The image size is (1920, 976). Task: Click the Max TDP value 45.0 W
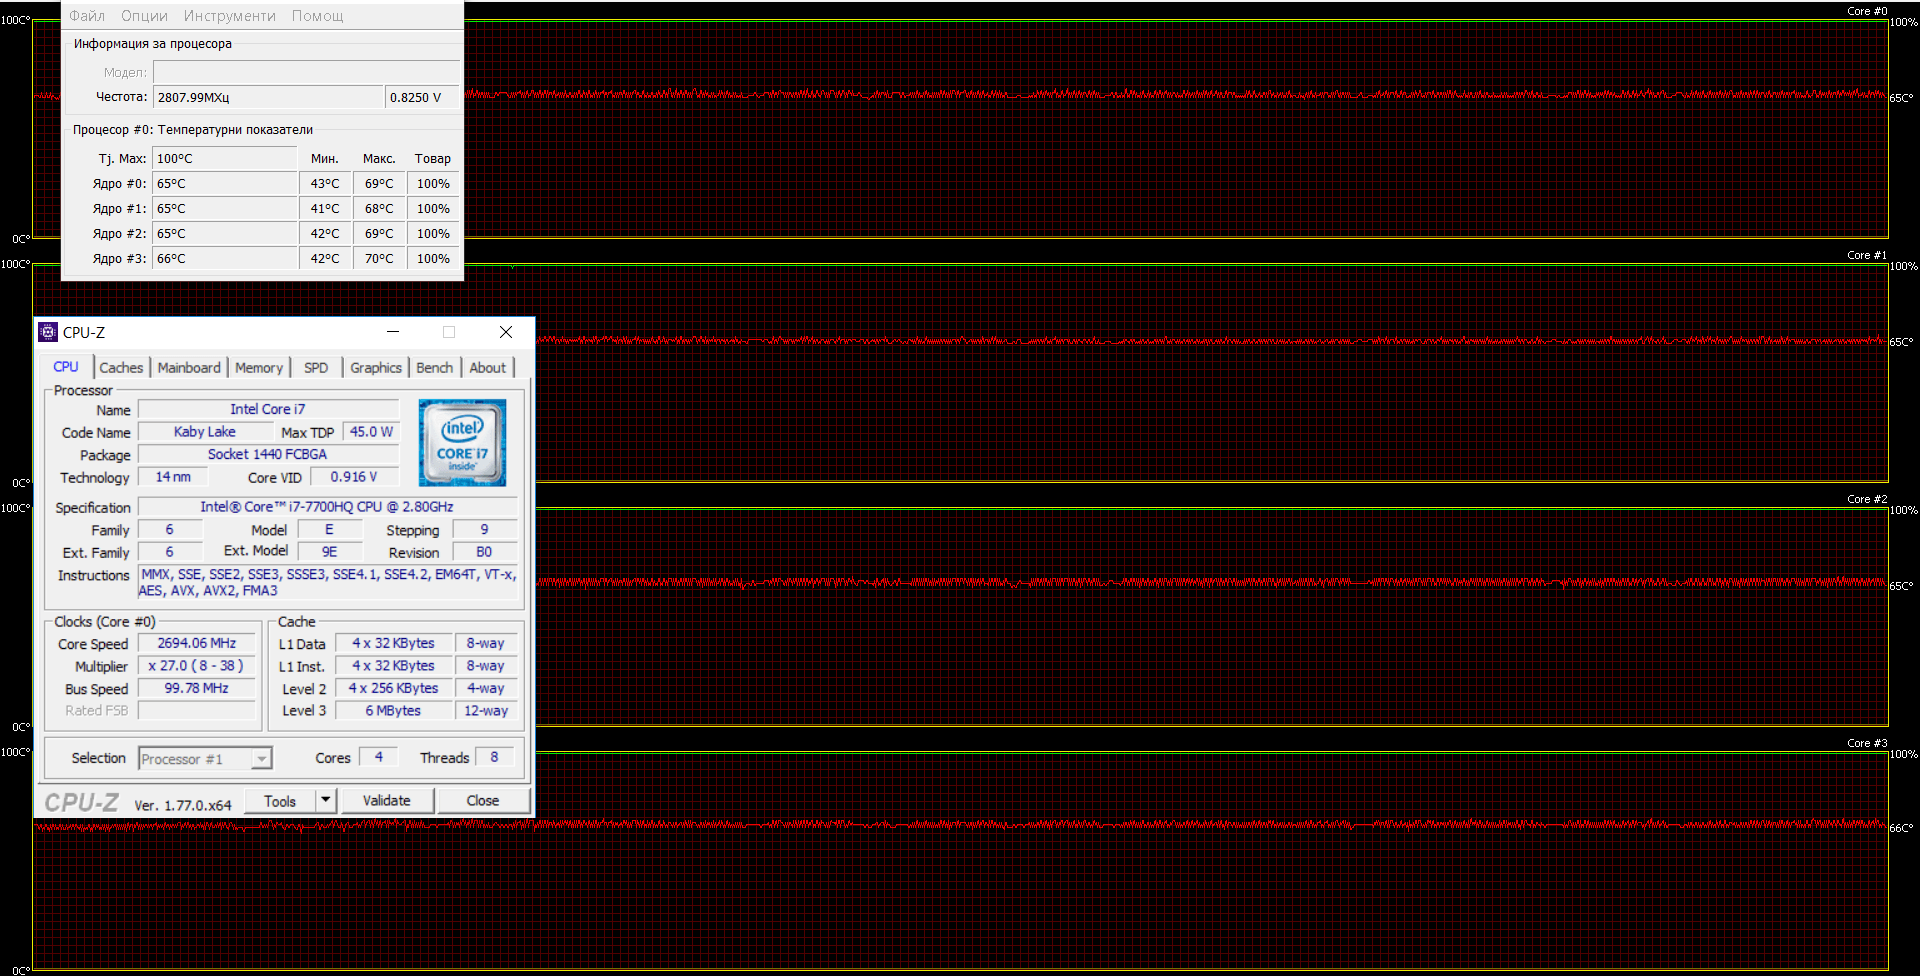(x=371, y=431)
